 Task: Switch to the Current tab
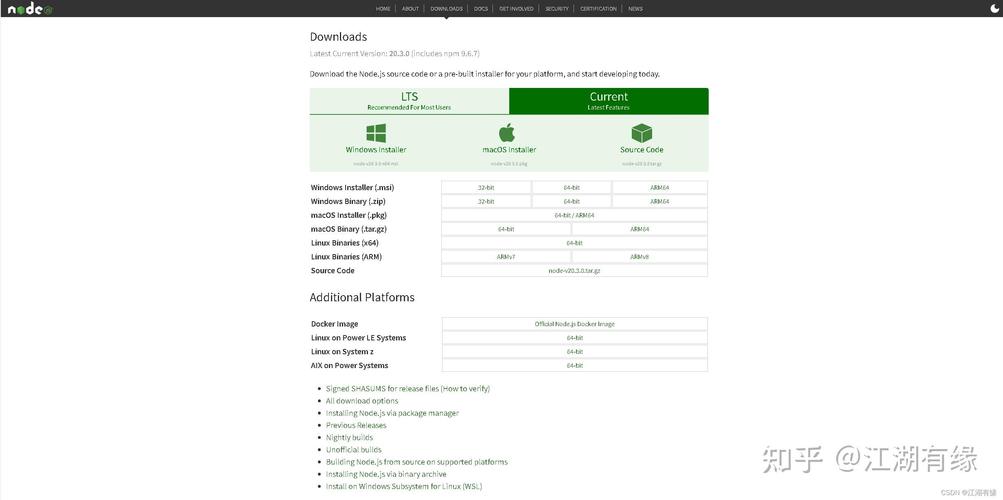pyautogui.click(x=609, y=101)
